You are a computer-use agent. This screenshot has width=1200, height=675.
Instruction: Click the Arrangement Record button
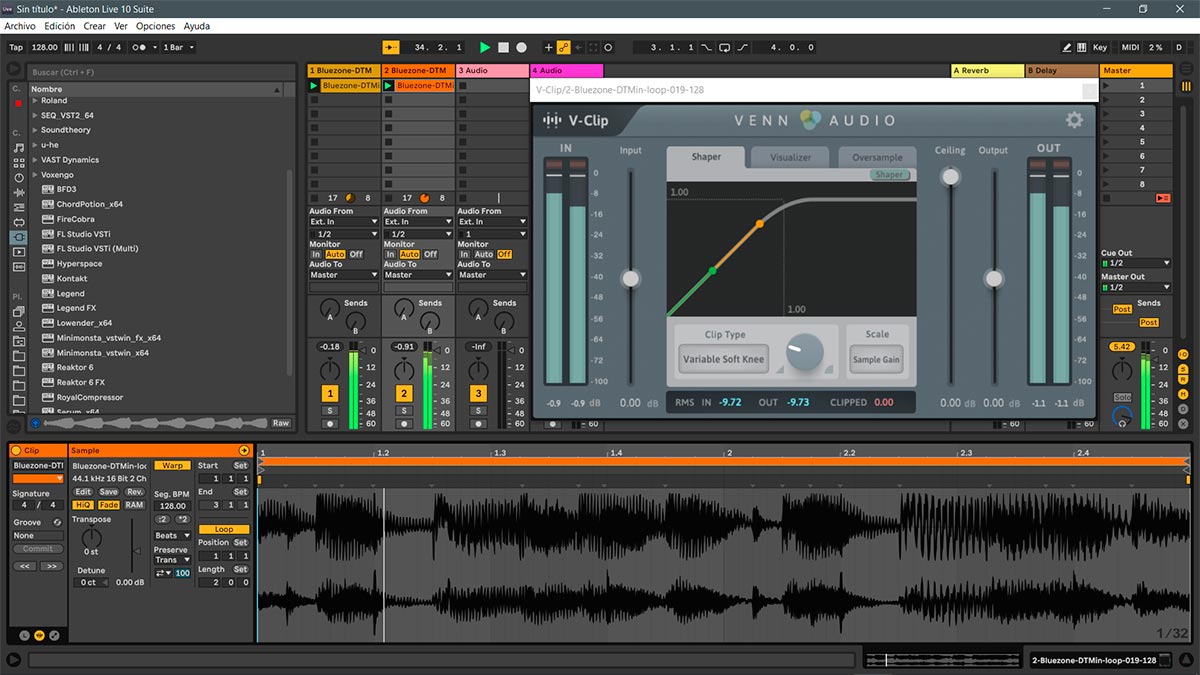[521, 47]
